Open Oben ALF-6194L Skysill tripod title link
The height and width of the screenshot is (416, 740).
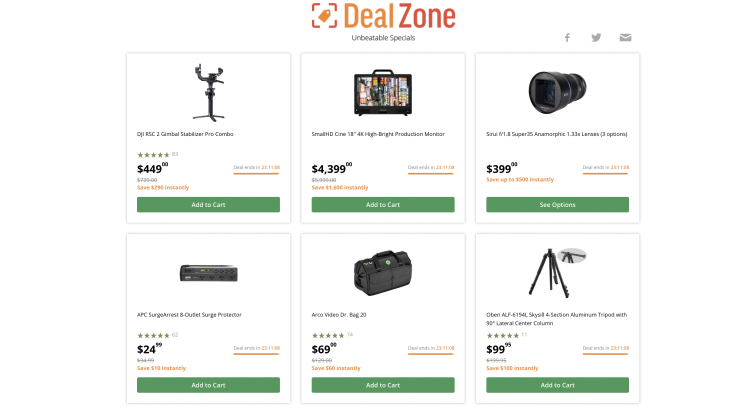(x=556, y=319)
